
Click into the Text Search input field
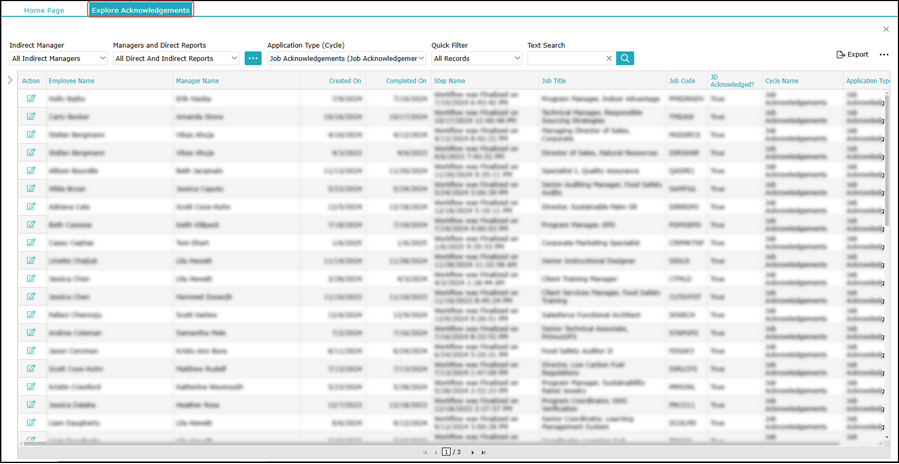click(x=565, y=59)
